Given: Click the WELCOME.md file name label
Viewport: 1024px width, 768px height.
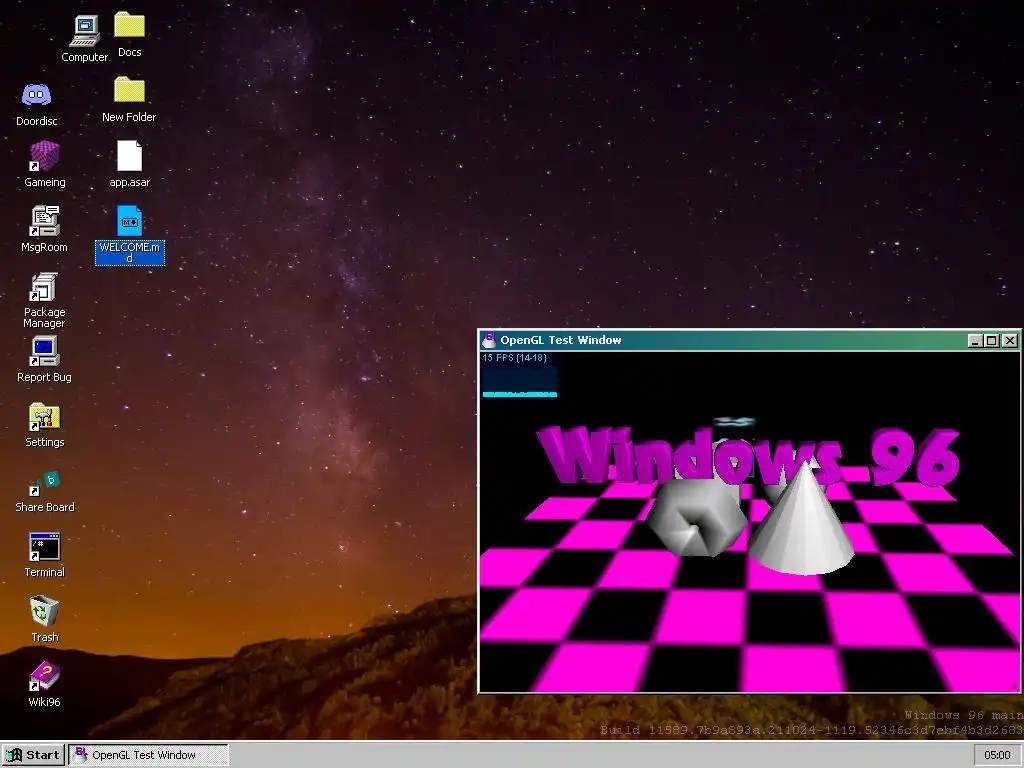Looking at the screenshot, I should (x=129, y=253).
